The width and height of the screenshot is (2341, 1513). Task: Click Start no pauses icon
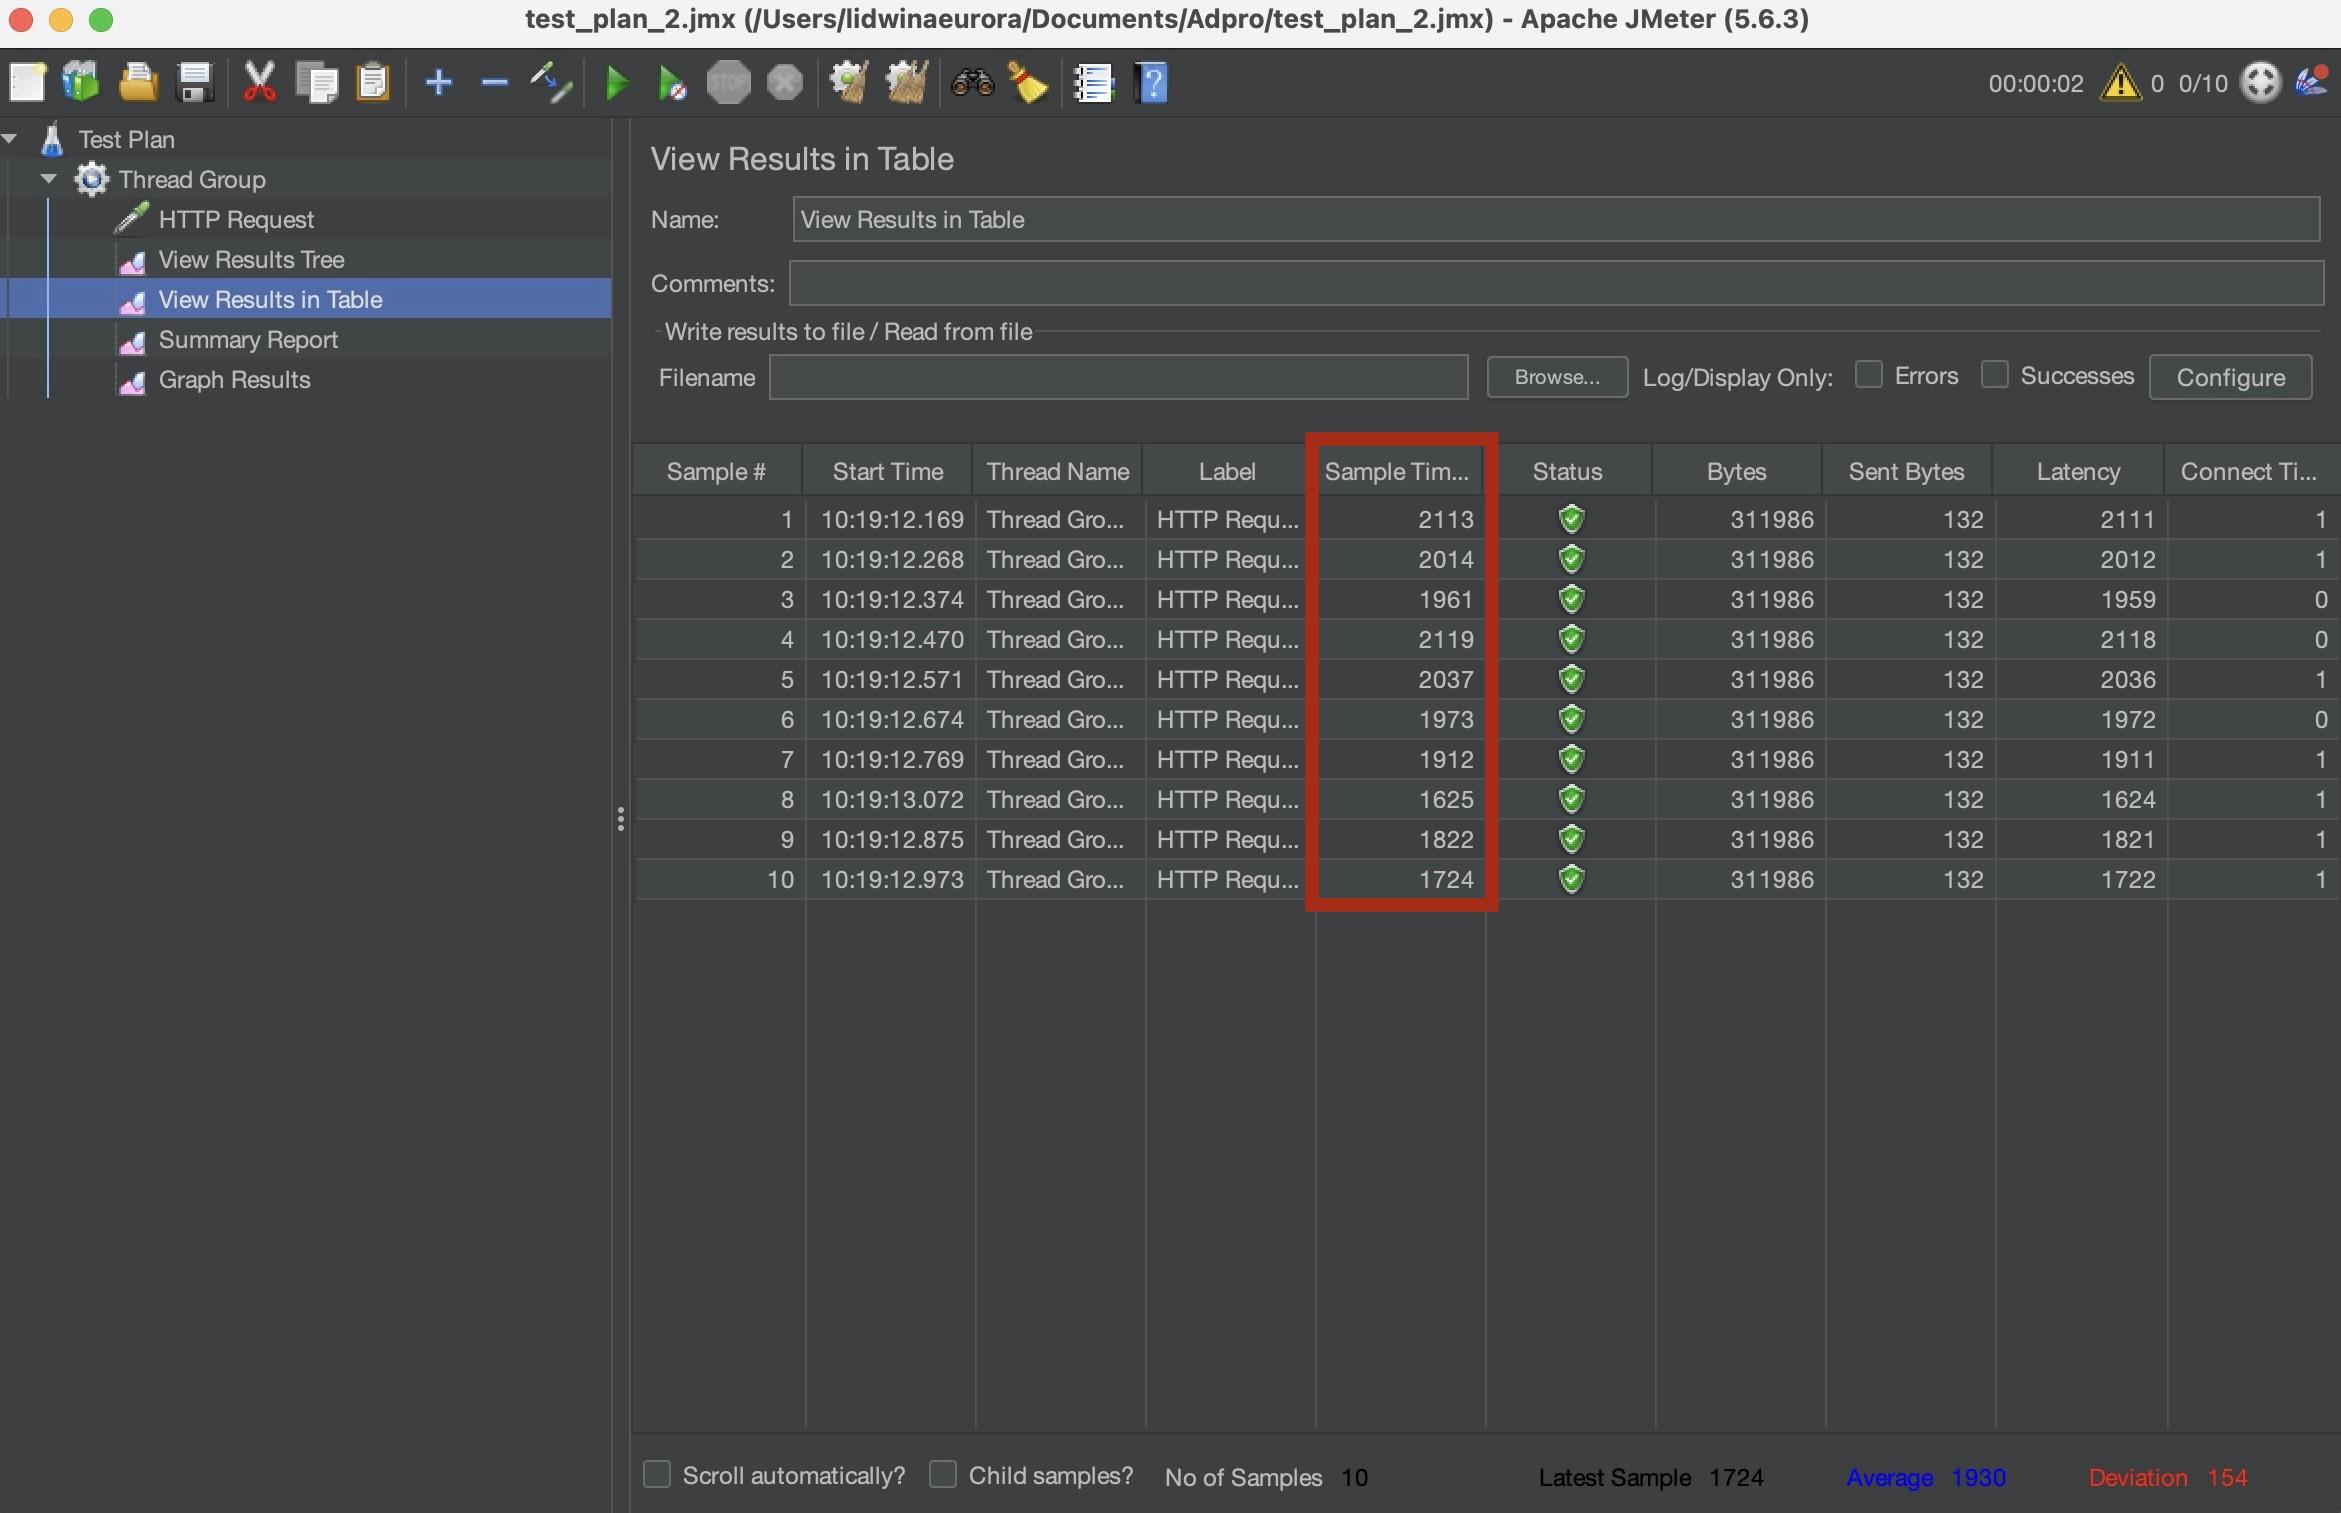(x=671, y=83)
